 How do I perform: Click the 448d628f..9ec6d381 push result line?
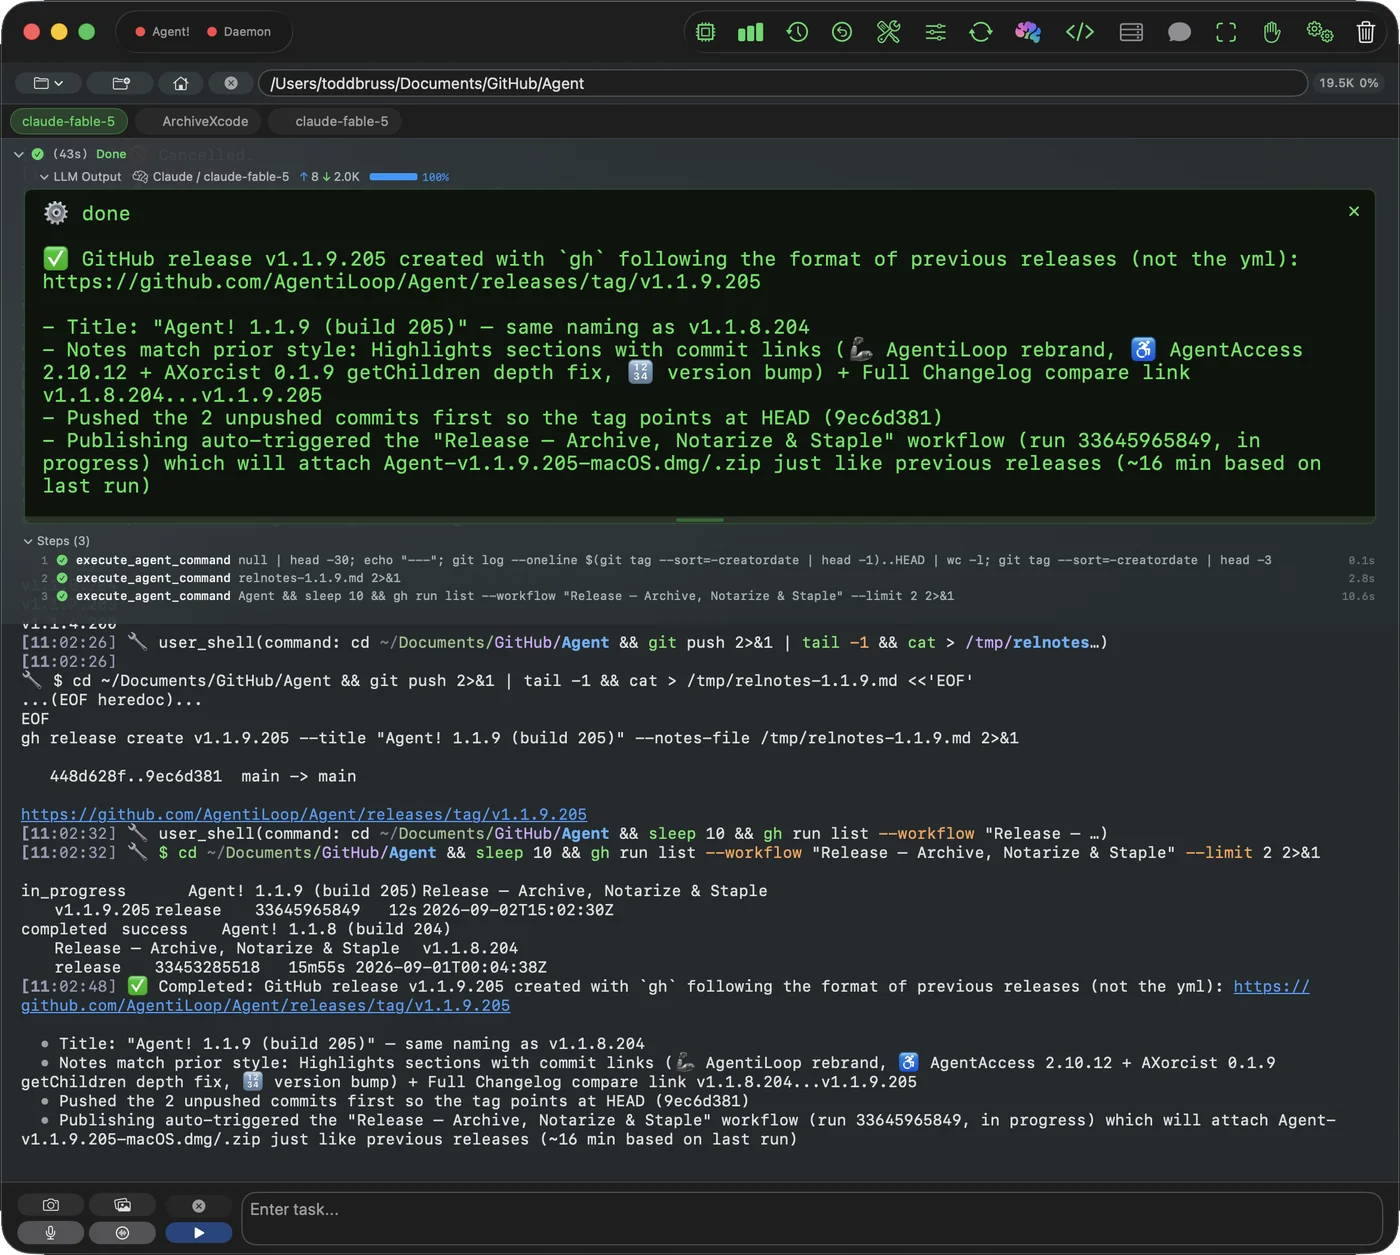point(203,776)
